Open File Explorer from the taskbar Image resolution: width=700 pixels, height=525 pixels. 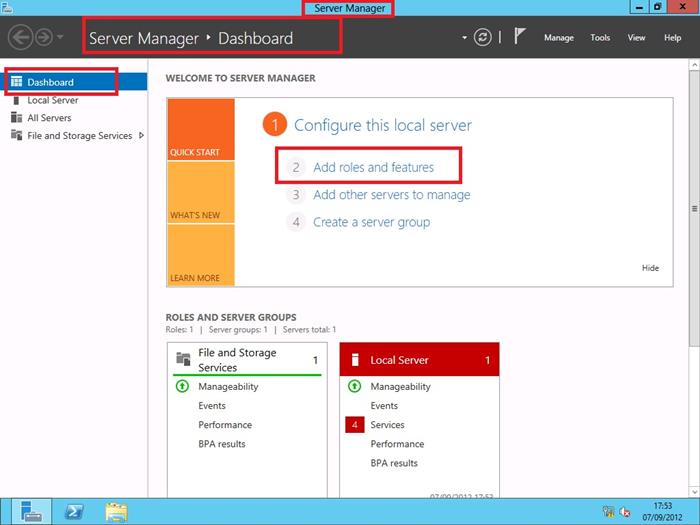pyautogui.click(x=117, y=512)
